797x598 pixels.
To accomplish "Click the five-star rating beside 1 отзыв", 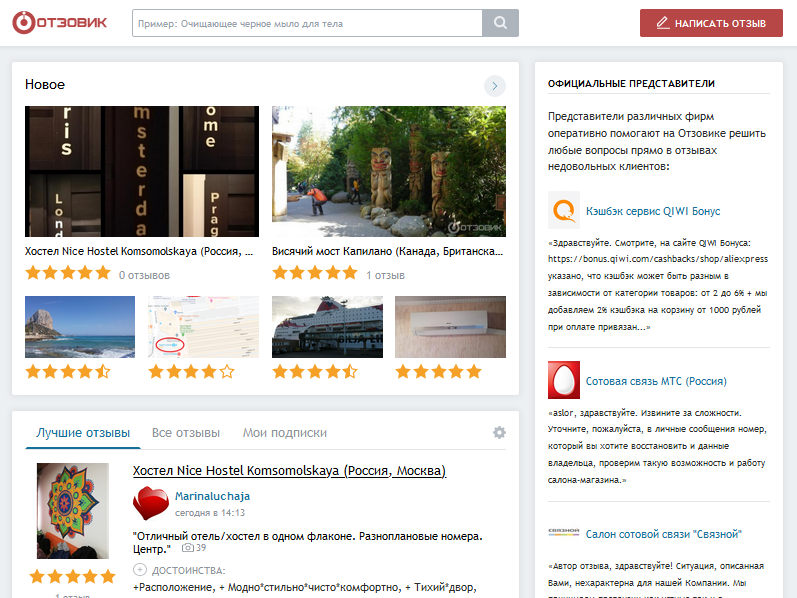I will coord(315,273).
